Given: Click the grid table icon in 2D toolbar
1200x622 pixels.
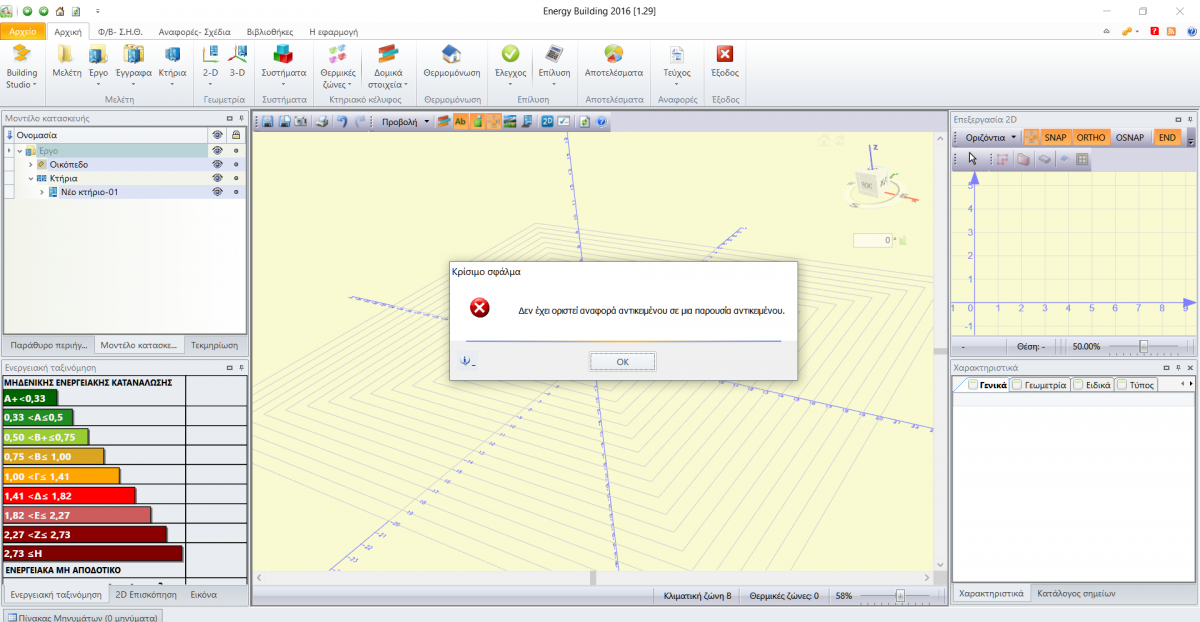Looking at the screenshot, I should [x=1082, y=158].
